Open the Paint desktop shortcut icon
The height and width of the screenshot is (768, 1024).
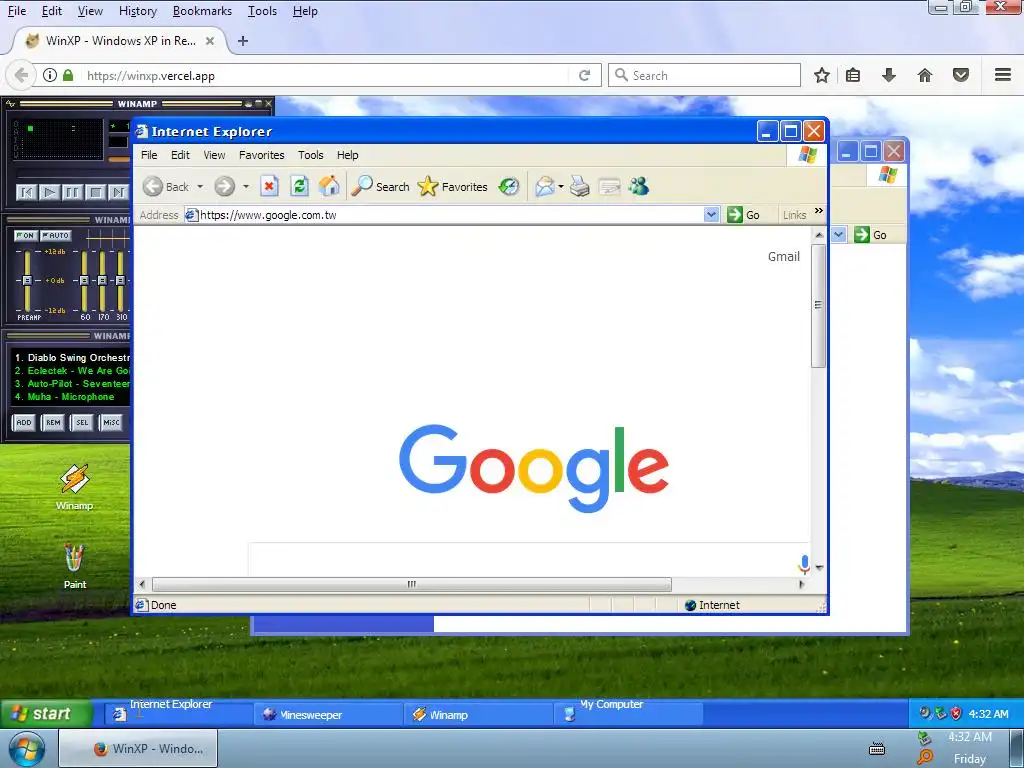[74, 566]
